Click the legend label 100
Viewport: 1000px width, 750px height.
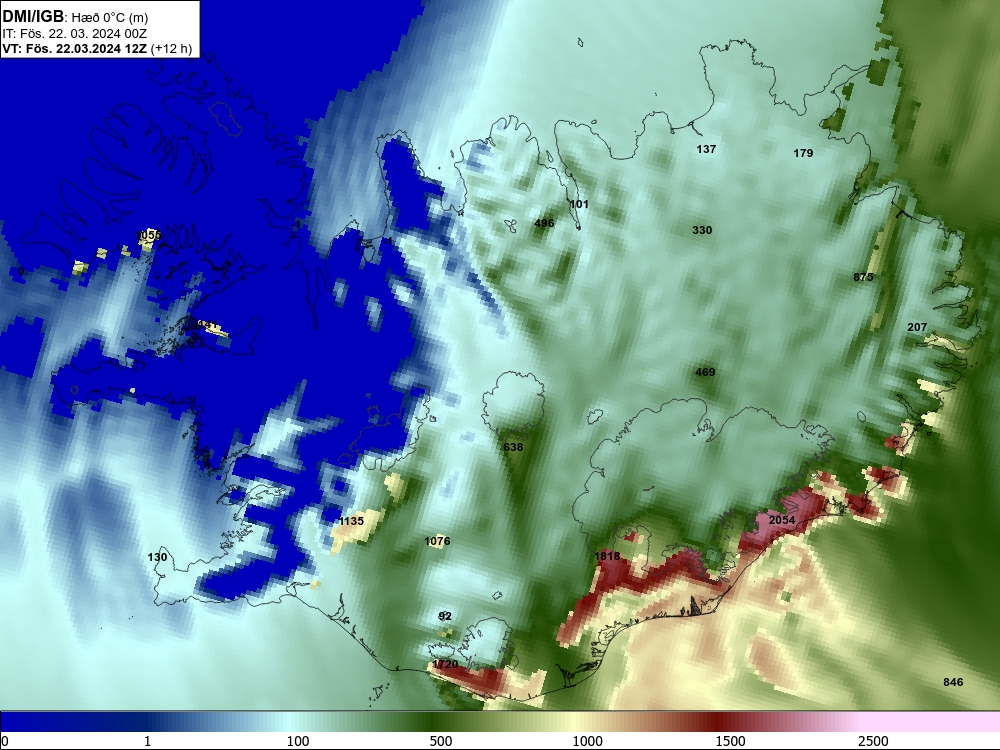tap(298, 741)
